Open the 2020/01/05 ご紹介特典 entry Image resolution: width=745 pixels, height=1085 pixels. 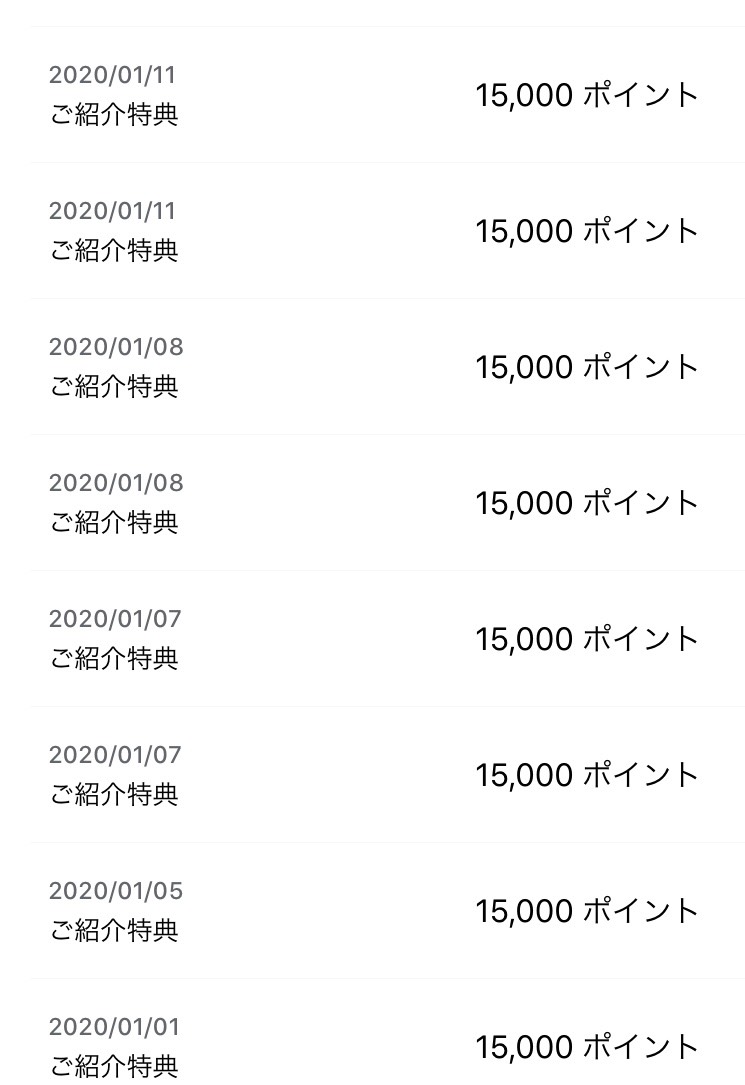(x=387, y=911)
